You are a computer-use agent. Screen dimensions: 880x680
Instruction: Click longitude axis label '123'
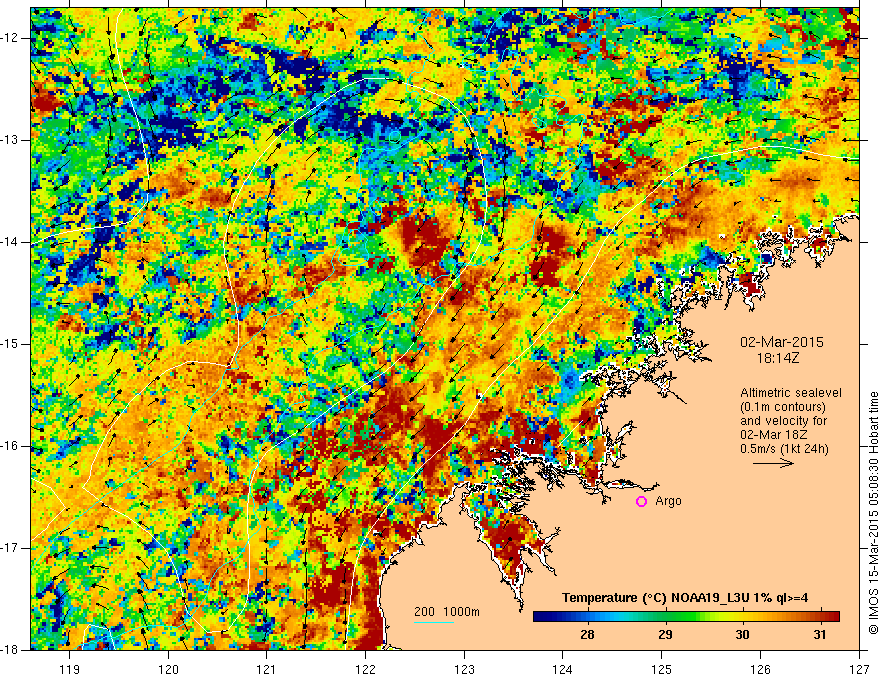[464, 669]
